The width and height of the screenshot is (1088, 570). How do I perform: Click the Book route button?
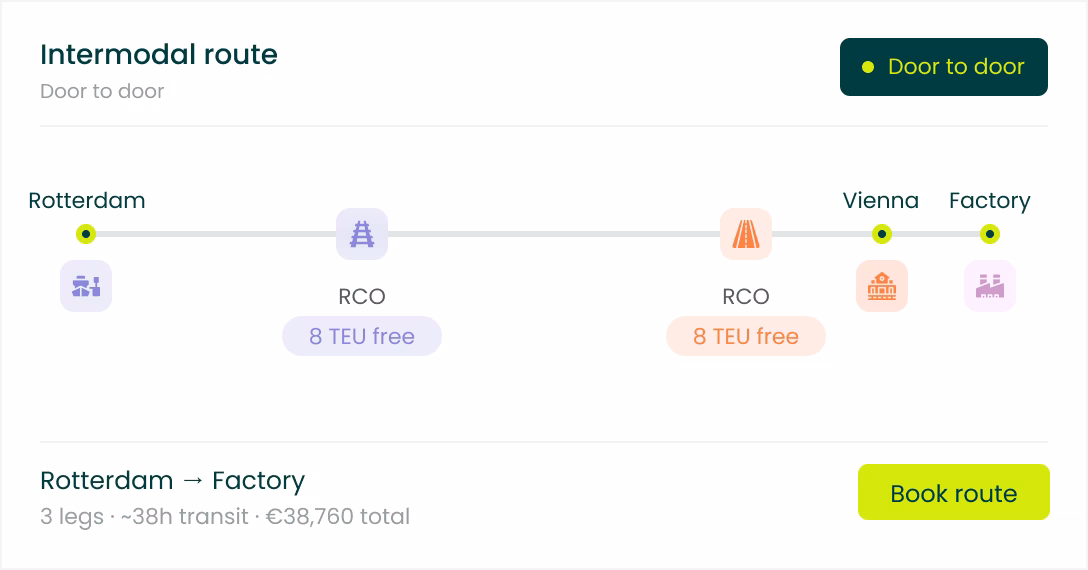point(953,492)
